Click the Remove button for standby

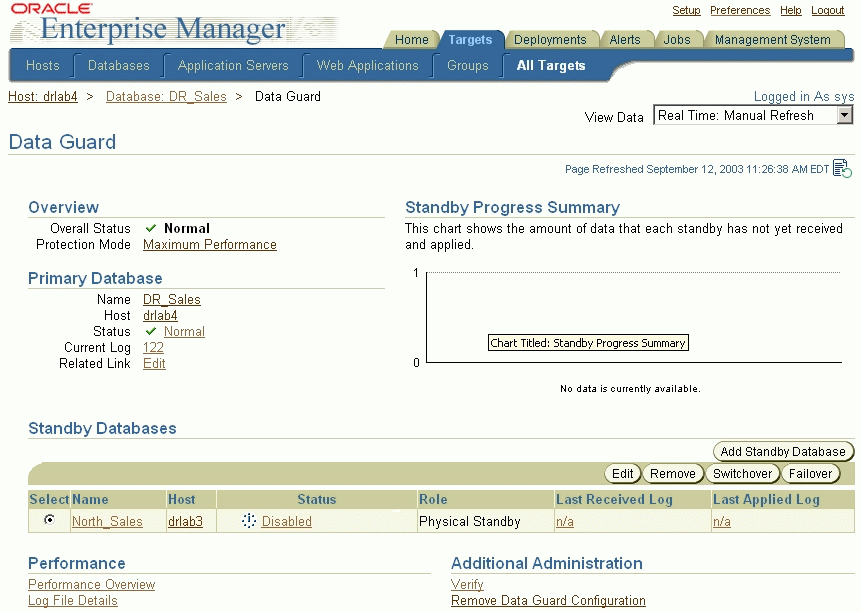672,474
